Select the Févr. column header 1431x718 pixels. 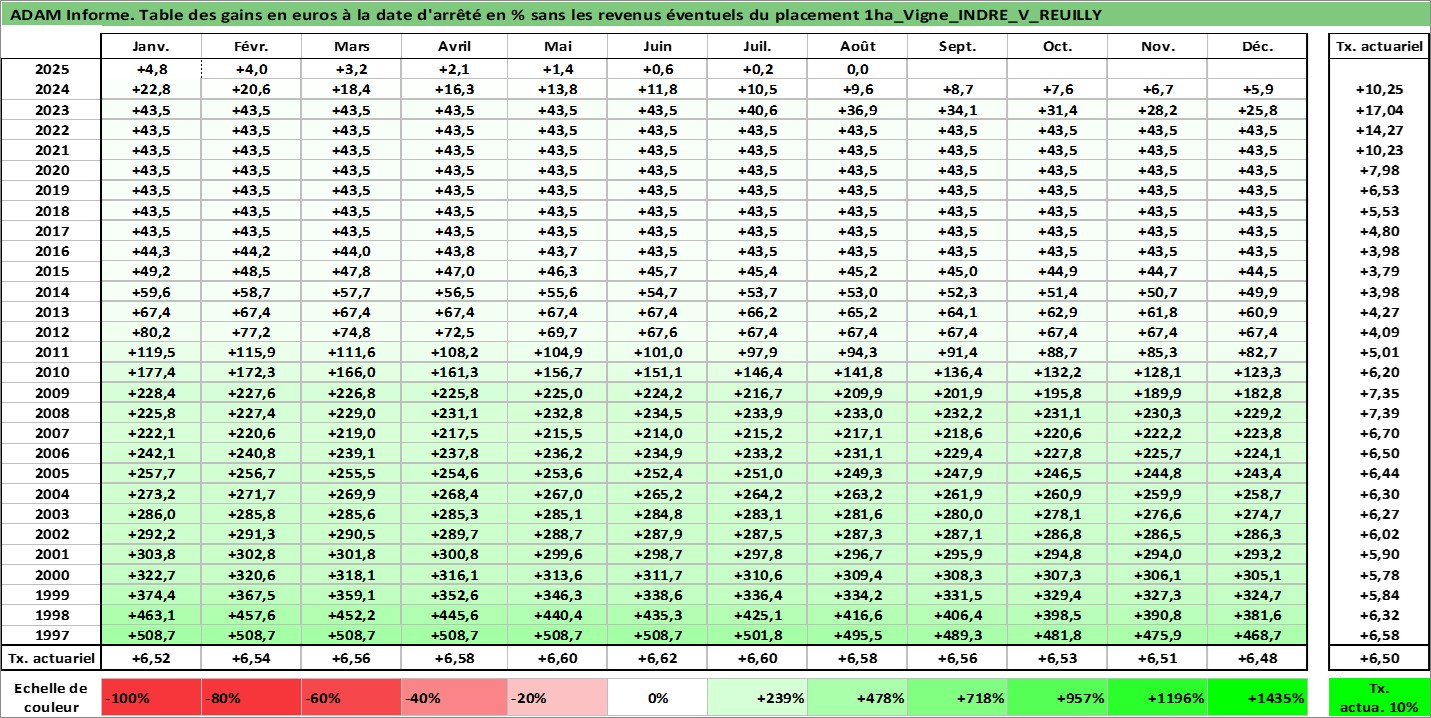(252, 47)
